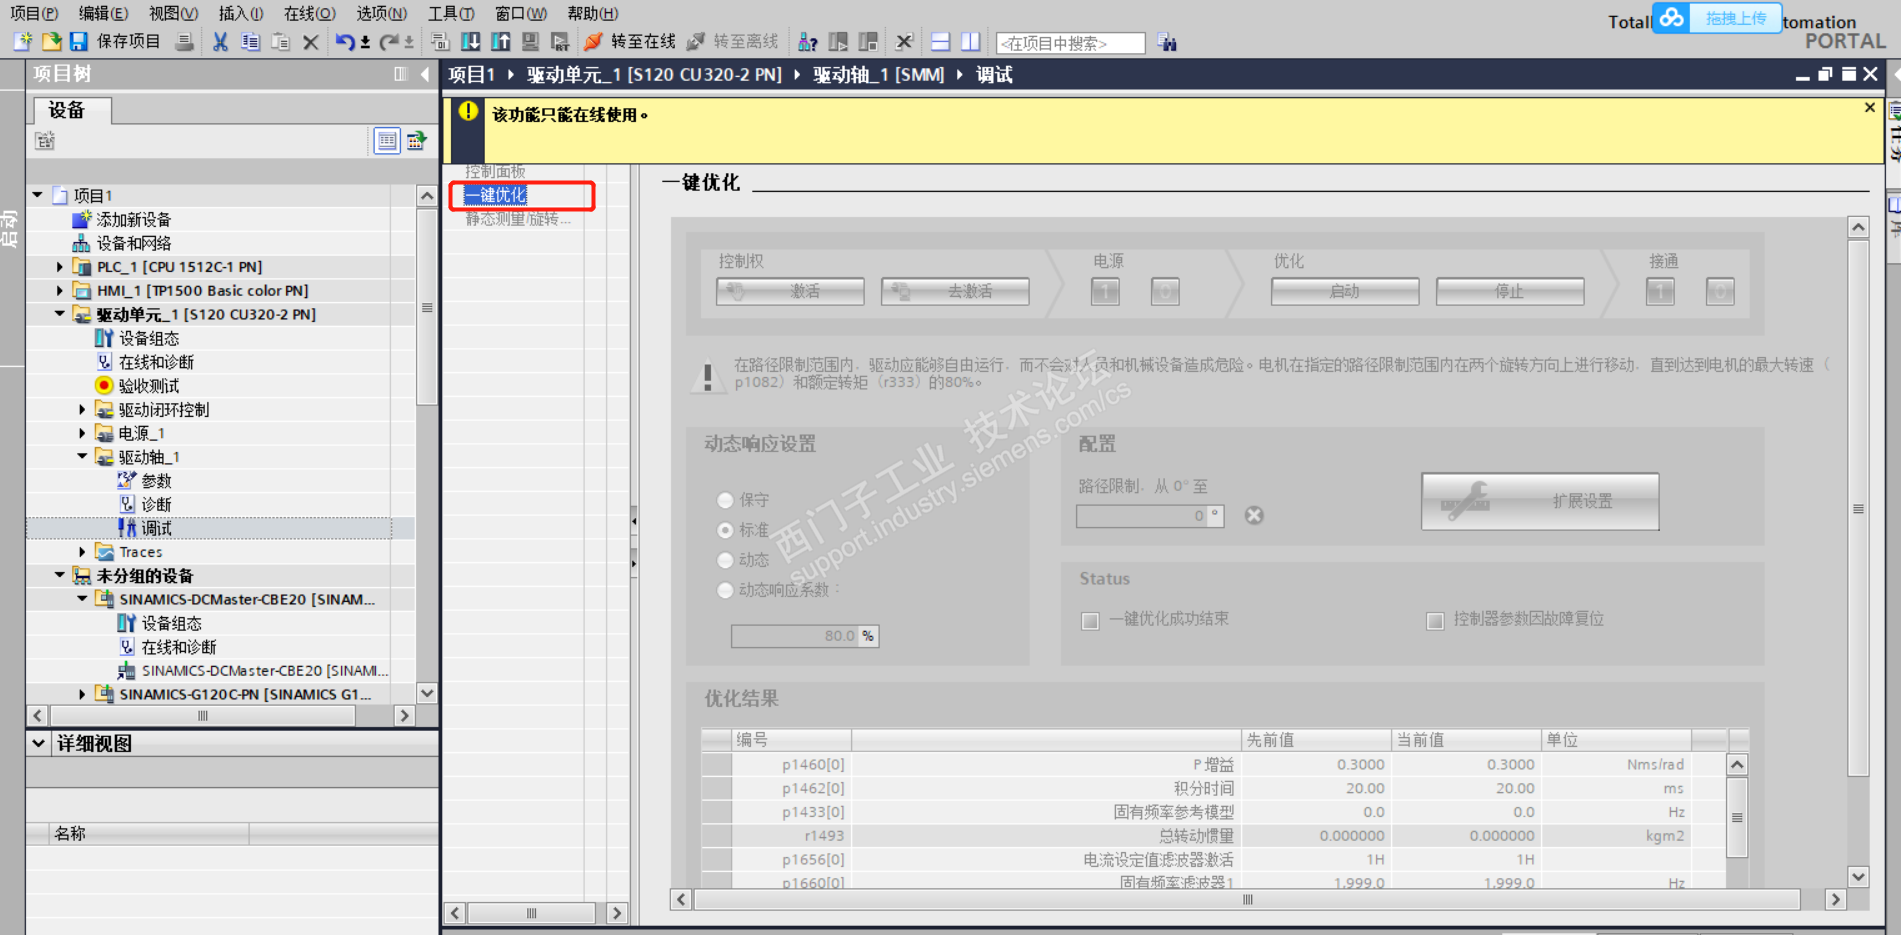
Task: Collapse the 未分组的设备 tree node
Action: pos(60,575)
